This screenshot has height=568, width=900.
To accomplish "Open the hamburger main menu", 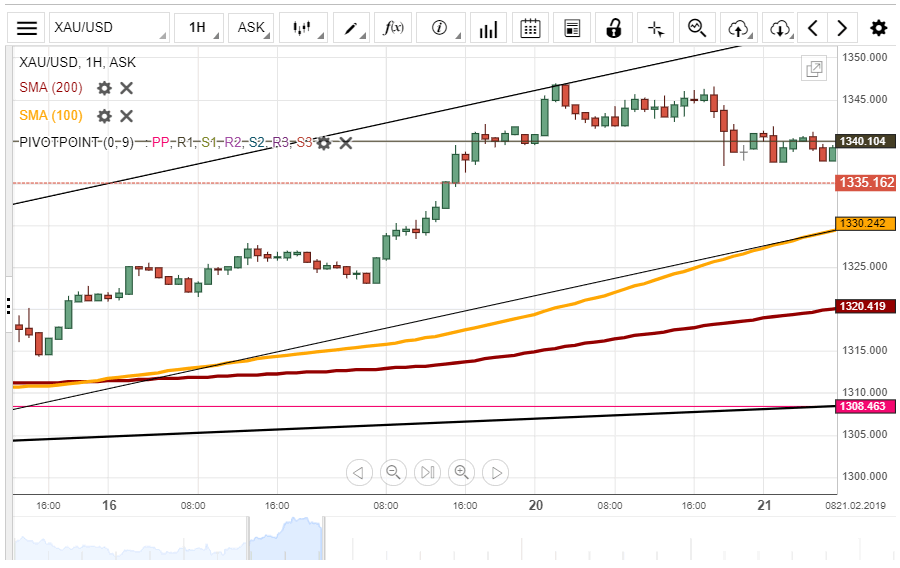I will point(28,28).
